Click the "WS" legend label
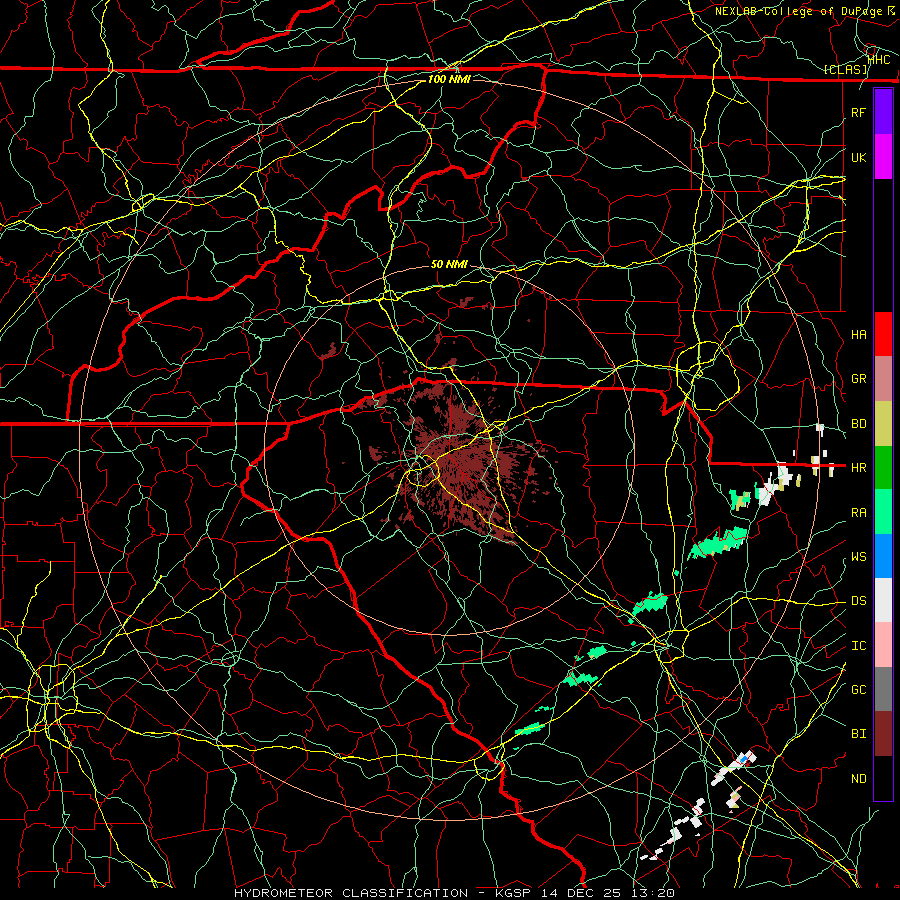Viewport: 900px width, 900px height. [858, 557]
